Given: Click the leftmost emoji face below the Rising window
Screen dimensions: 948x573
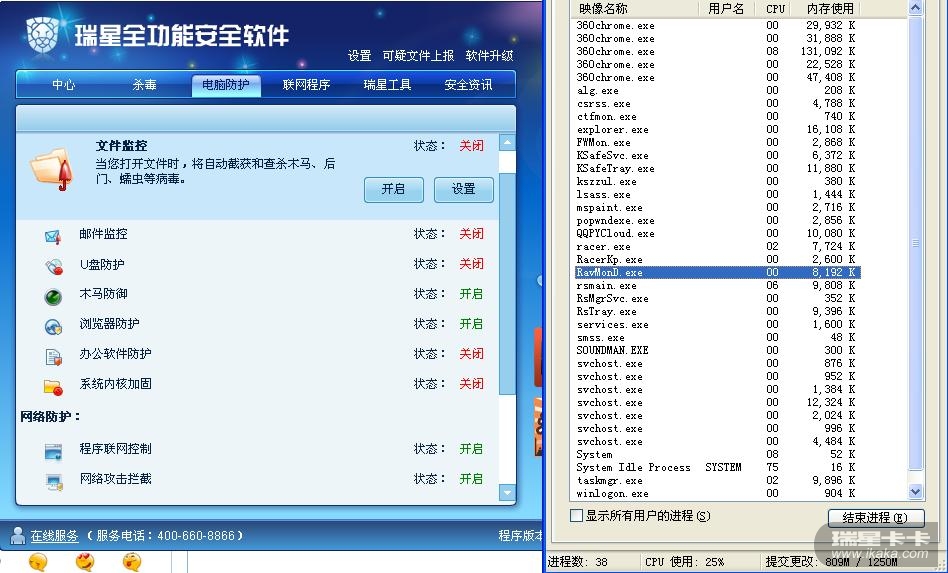Looking at the screenshot, I should [x=37, y=562].
